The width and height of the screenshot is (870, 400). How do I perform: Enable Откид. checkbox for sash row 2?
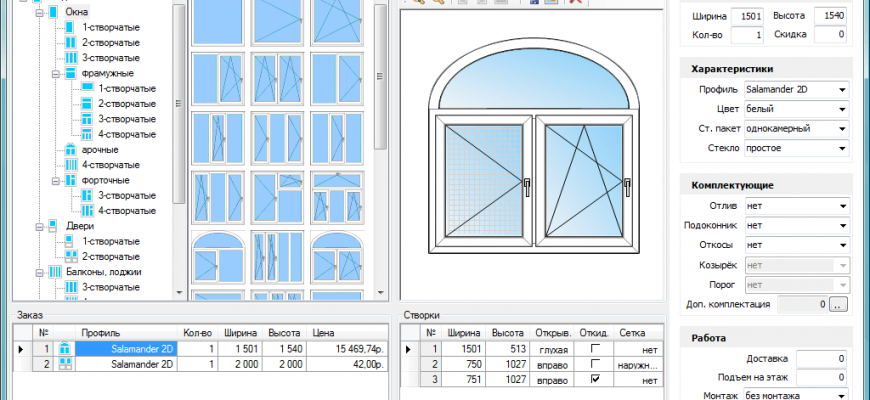coord(595,365)
